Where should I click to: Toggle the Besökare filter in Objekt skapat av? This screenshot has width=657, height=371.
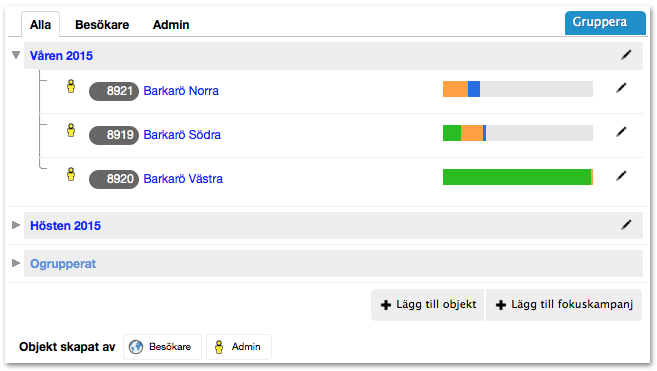(162, 347)
